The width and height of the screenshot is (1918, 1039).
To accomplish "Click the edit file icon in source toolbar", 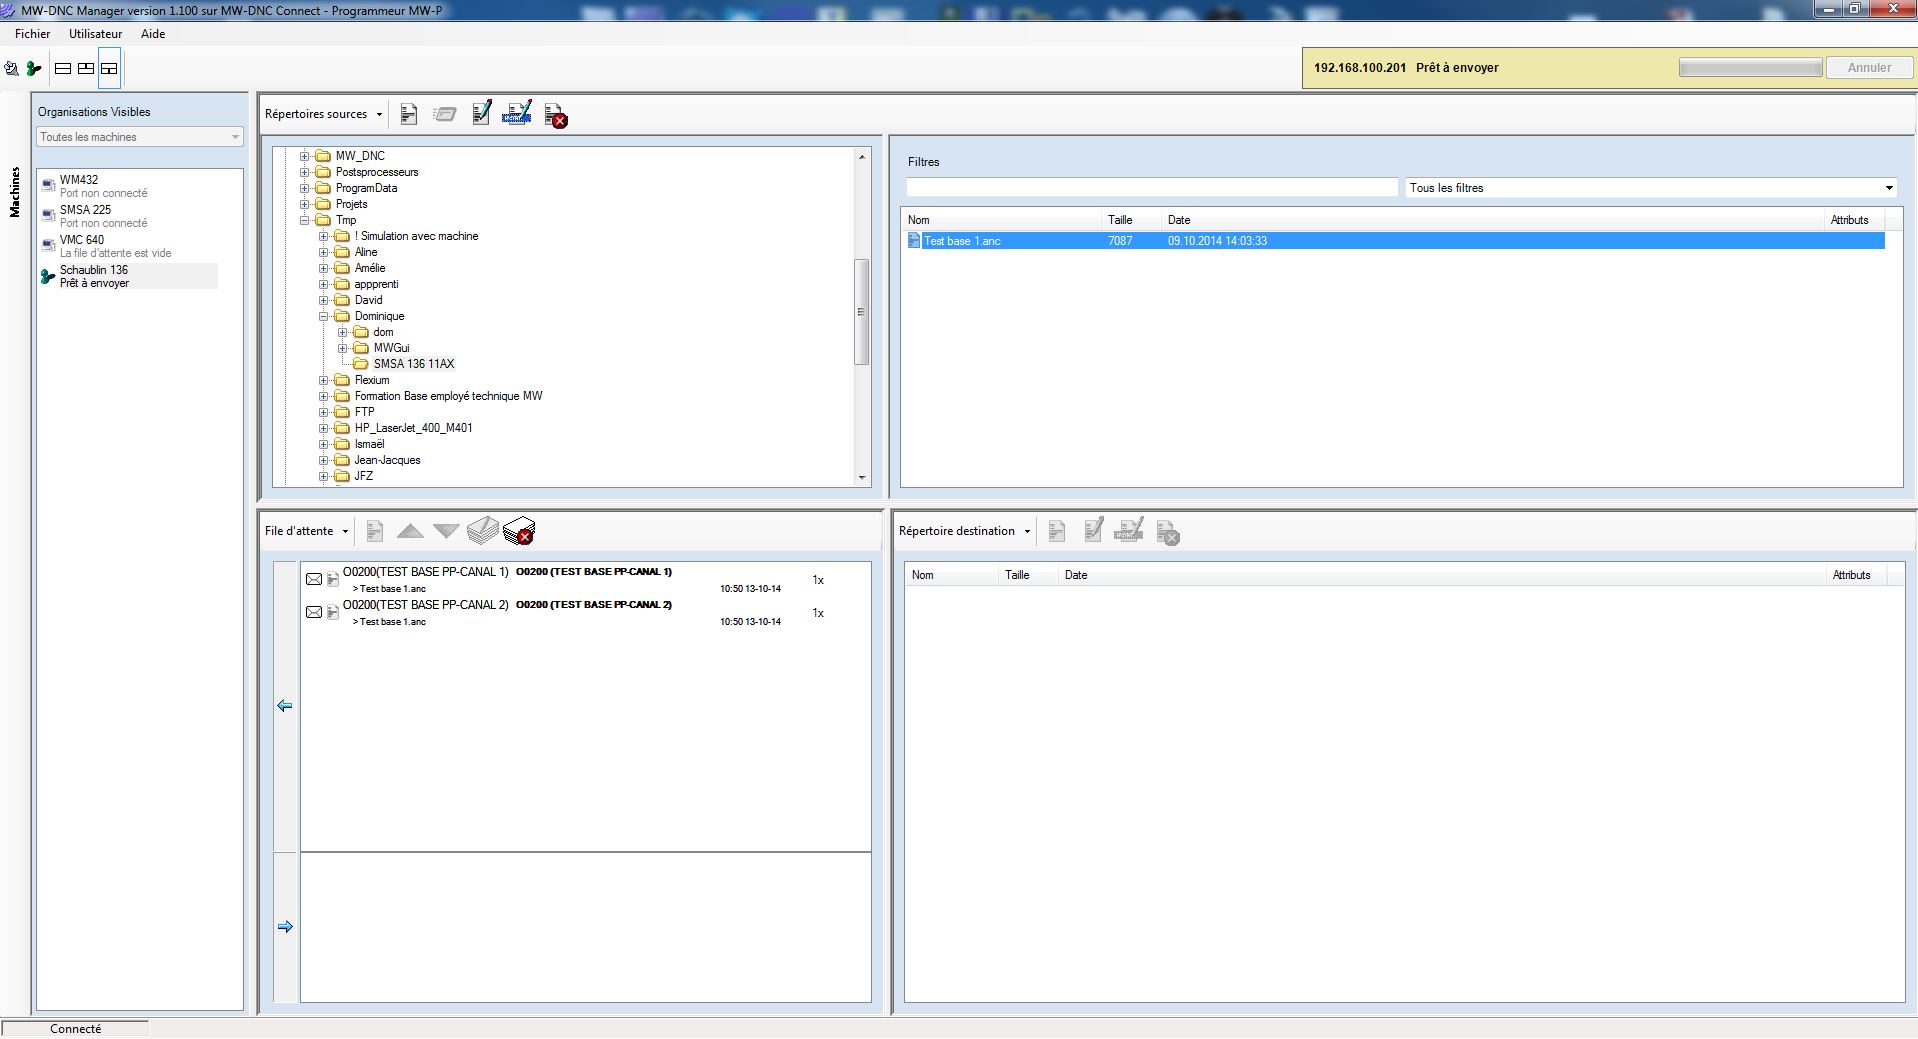I will pos(481,114).
